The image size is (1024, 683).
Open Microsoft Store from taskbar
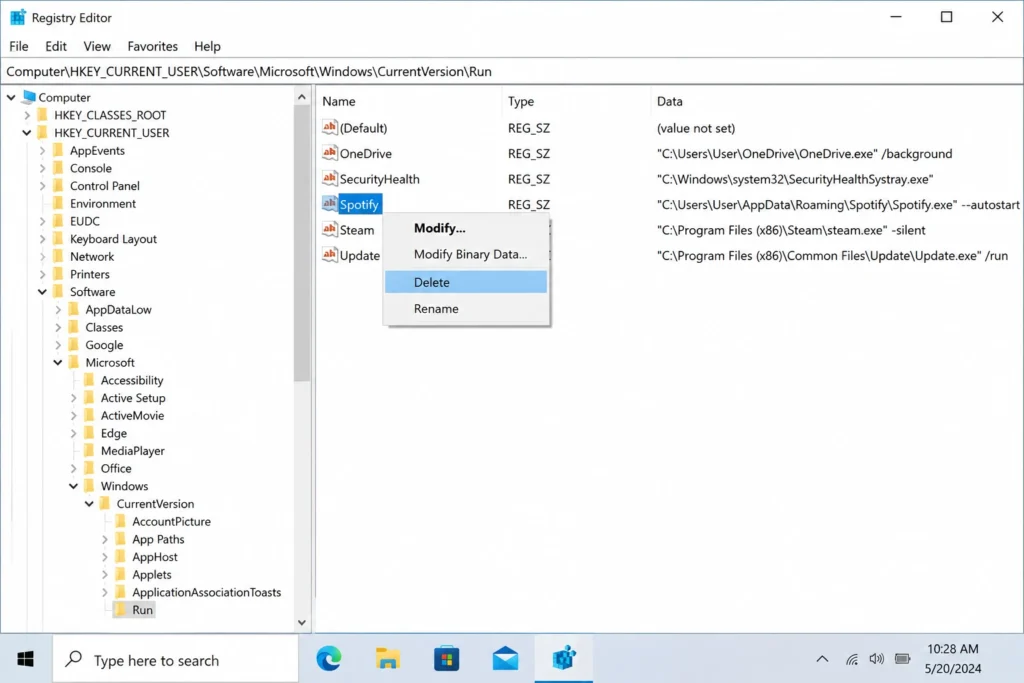click(446, 659)
